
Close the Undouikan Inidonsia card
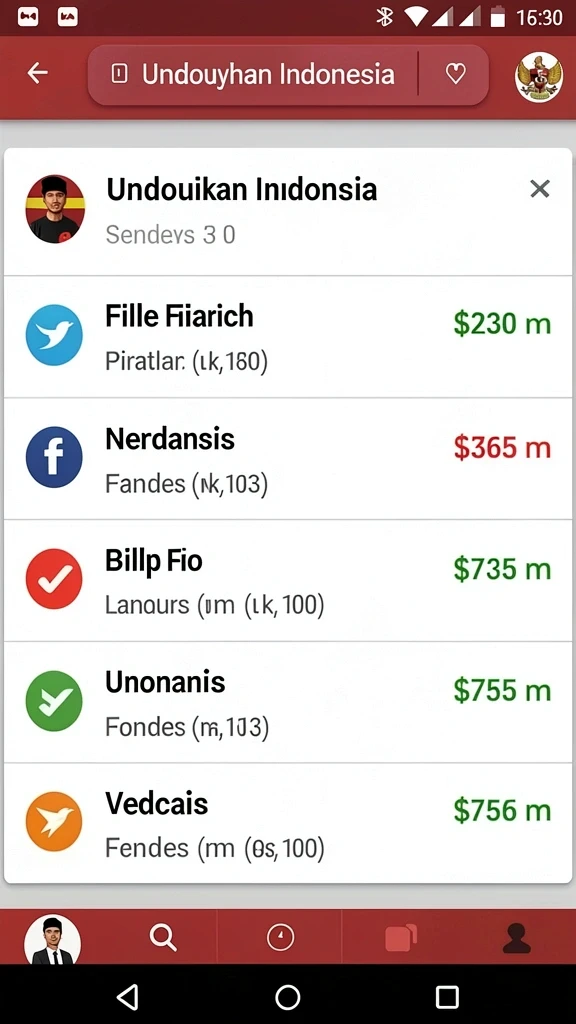pos(539,189)
